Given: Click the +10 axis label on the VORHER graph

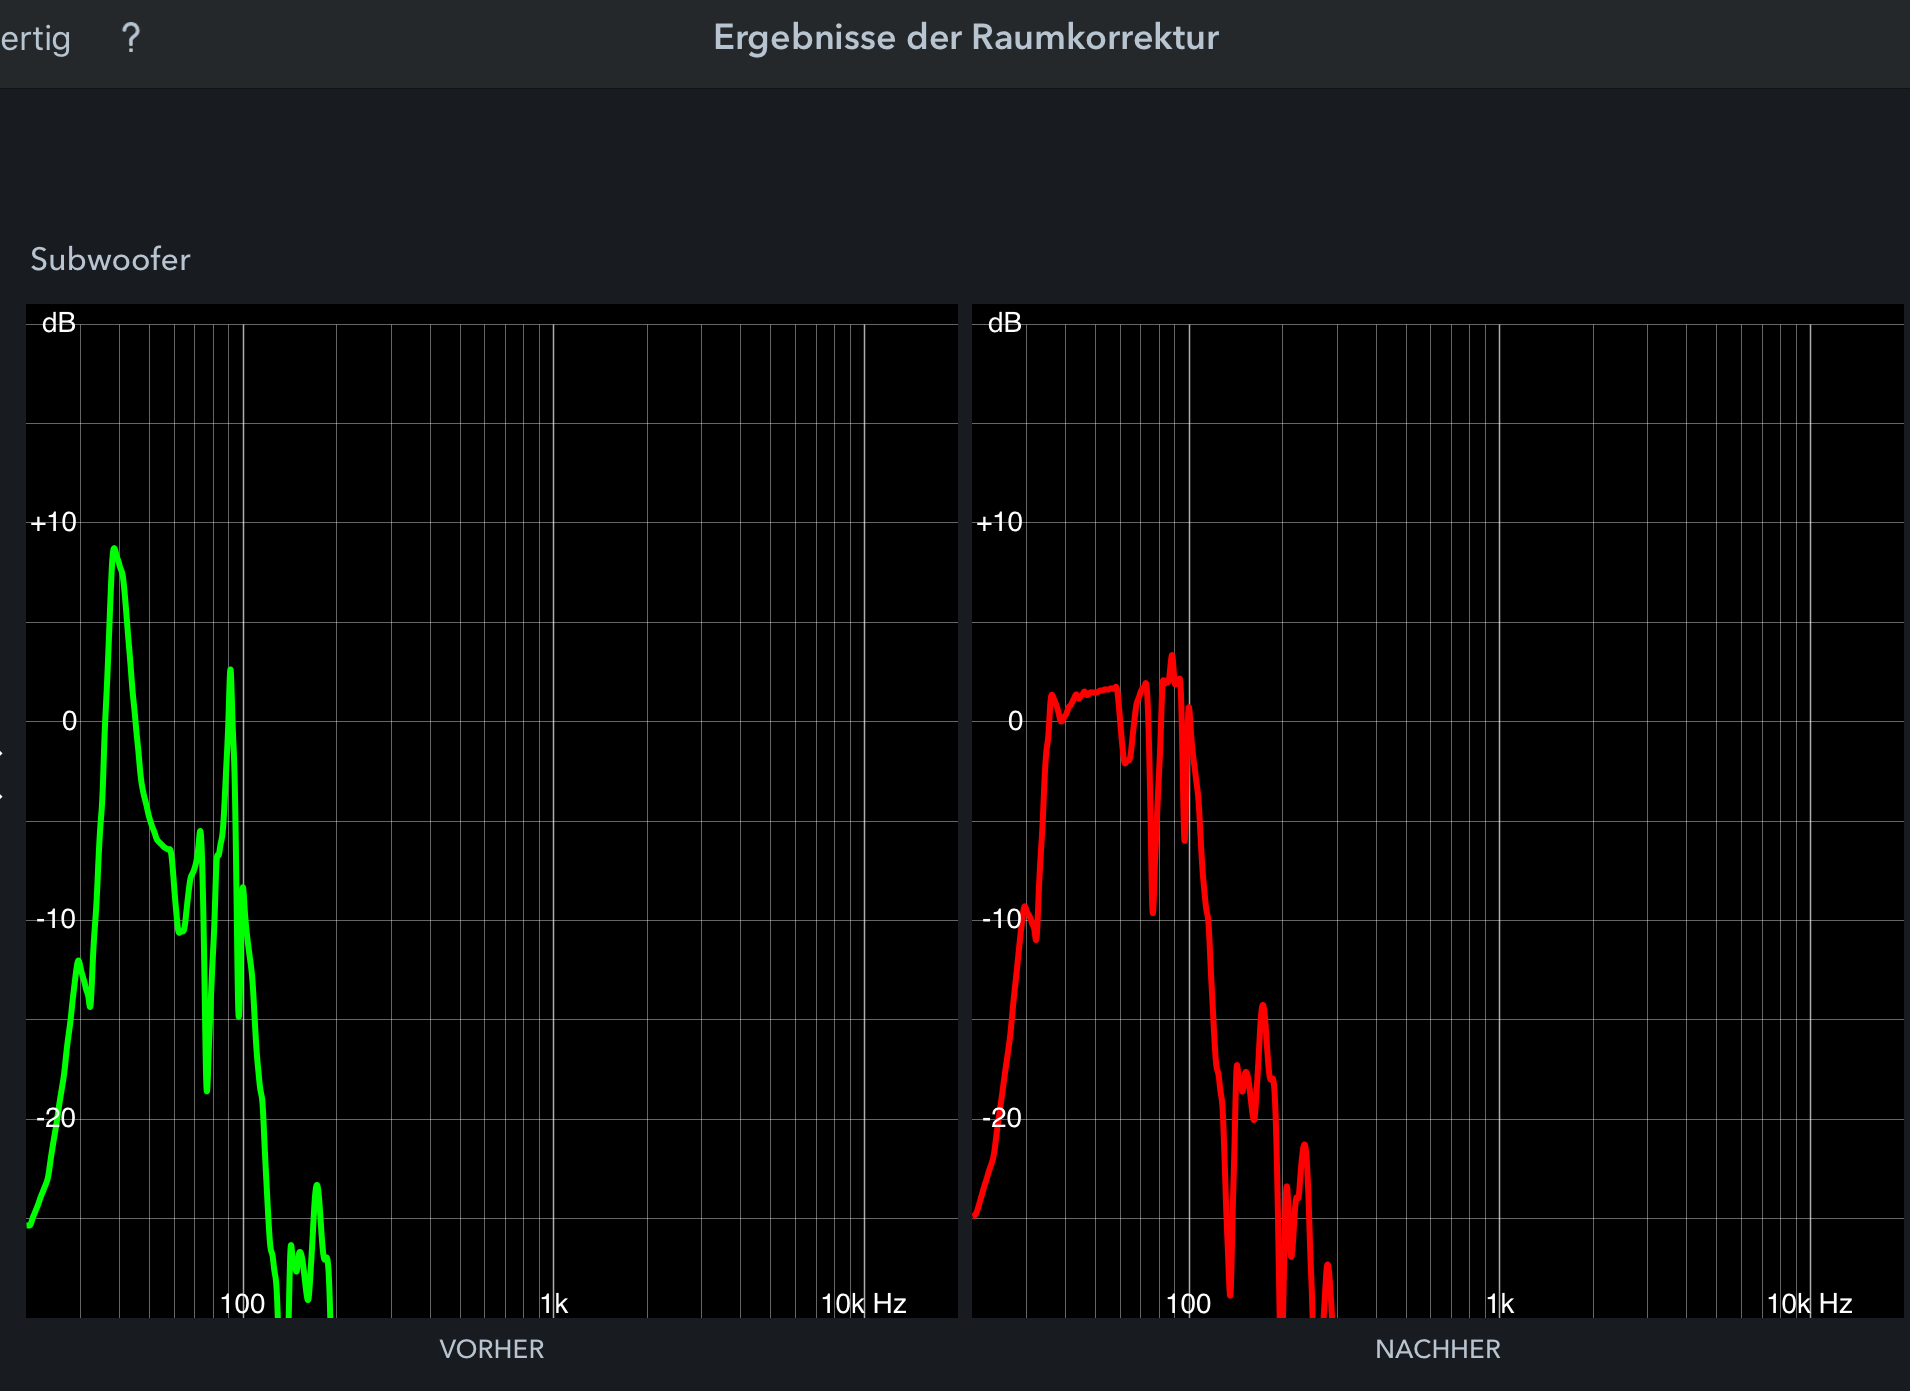Looking at the screenshot, I should [53, 522].
